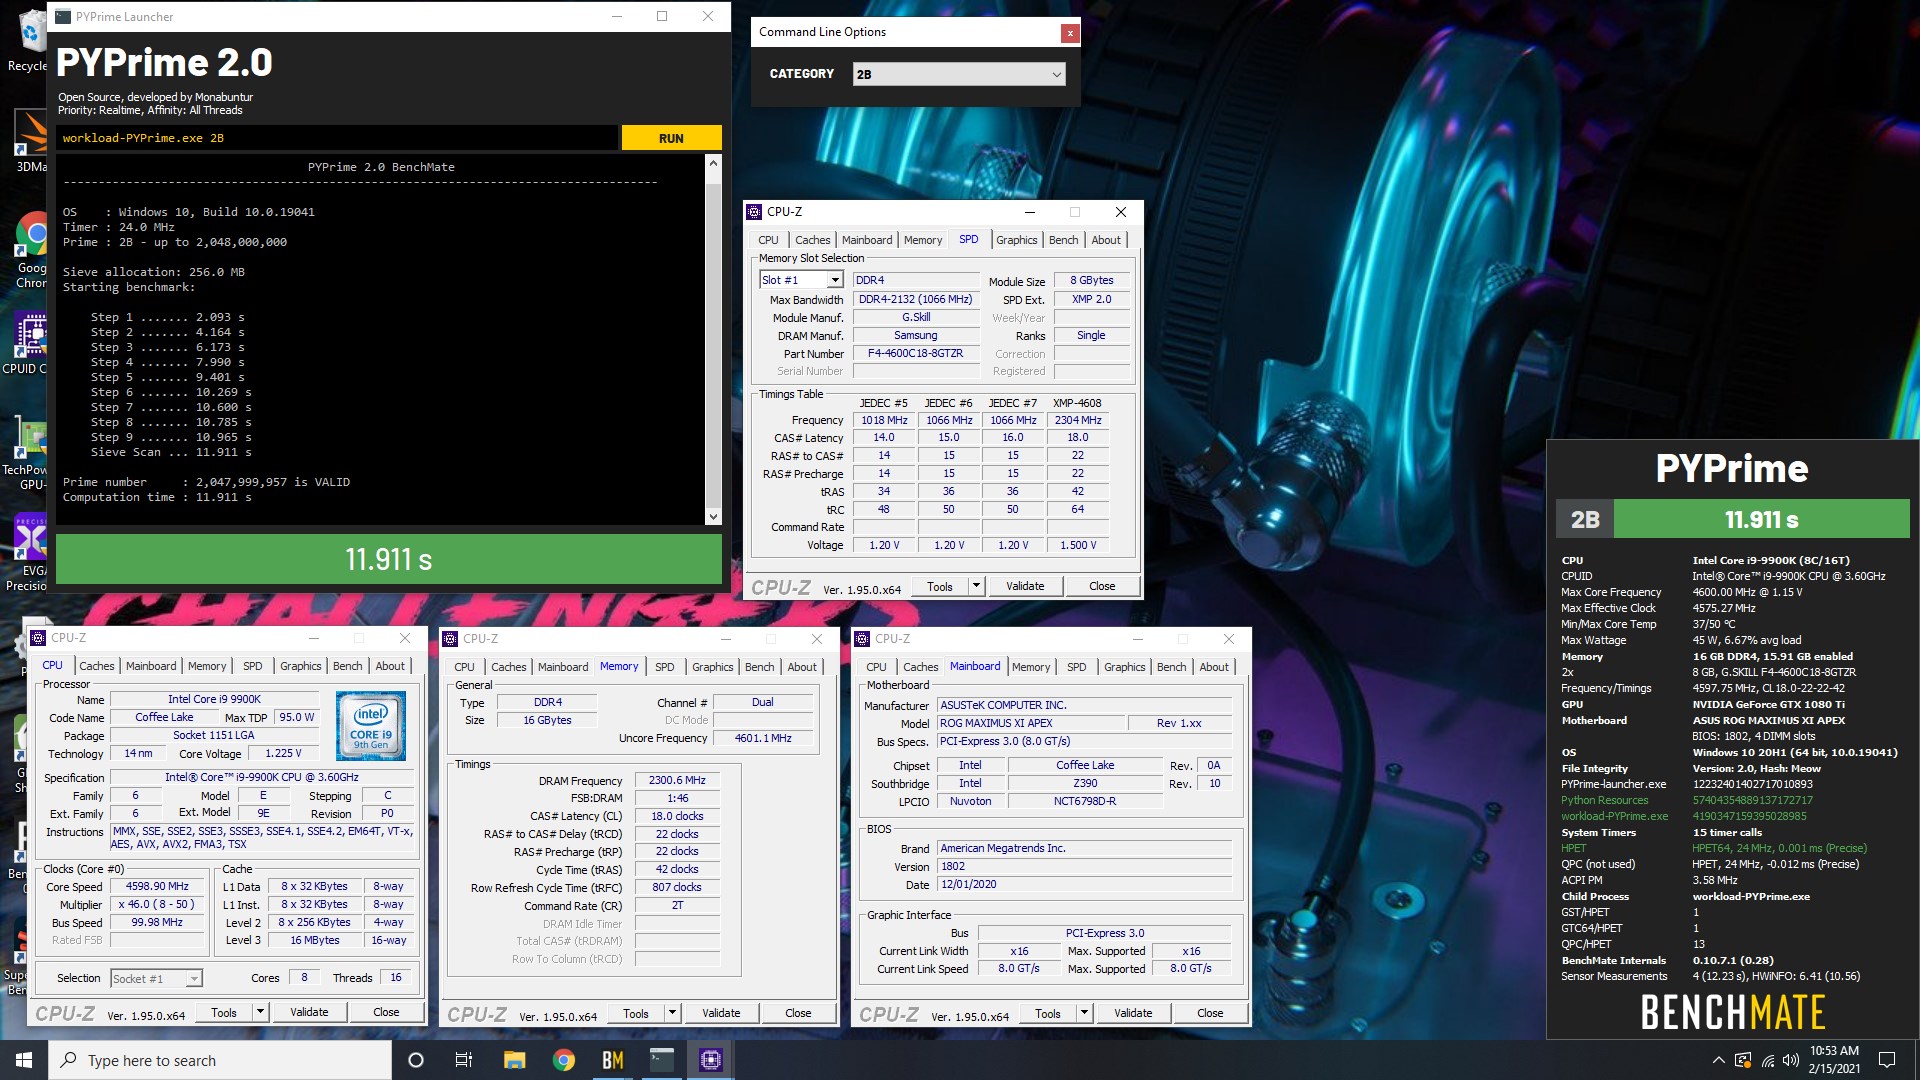This screenshot has width=1920, height=1080.
Task: Open the CATEGORY 2B dropdown
Action: pos(959,74)
